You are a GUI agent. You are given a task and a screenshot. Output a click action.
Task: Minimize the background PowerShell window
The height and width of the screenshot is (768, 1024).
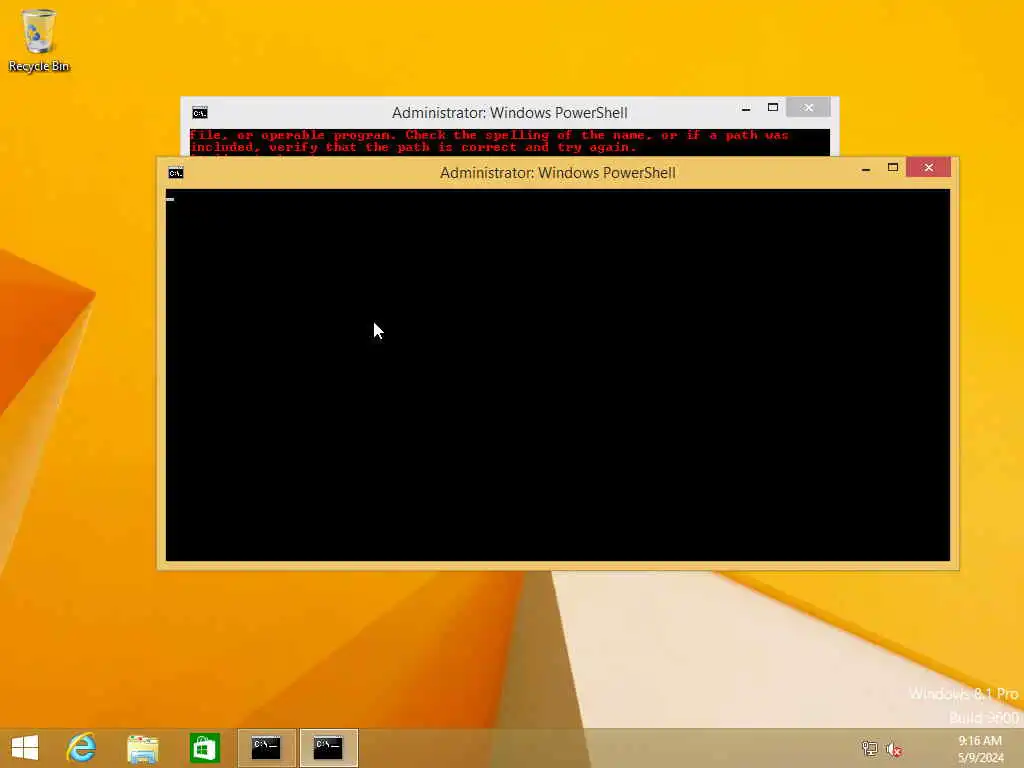coord(746,108)
